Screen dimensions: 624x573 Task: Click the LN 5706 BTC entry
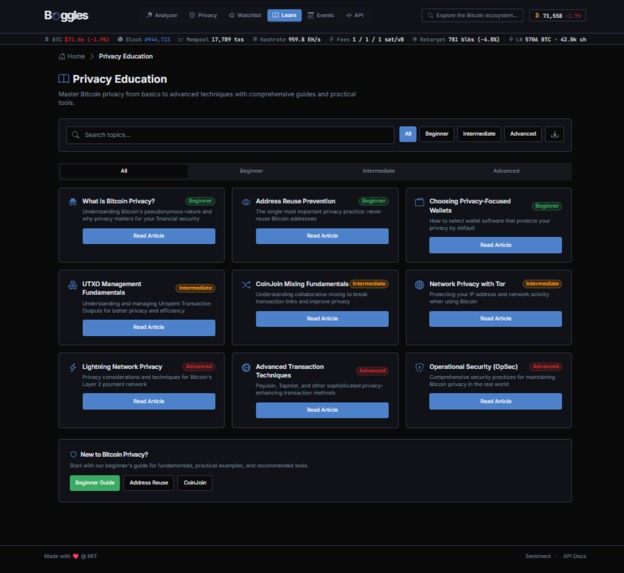pos(548,39)
